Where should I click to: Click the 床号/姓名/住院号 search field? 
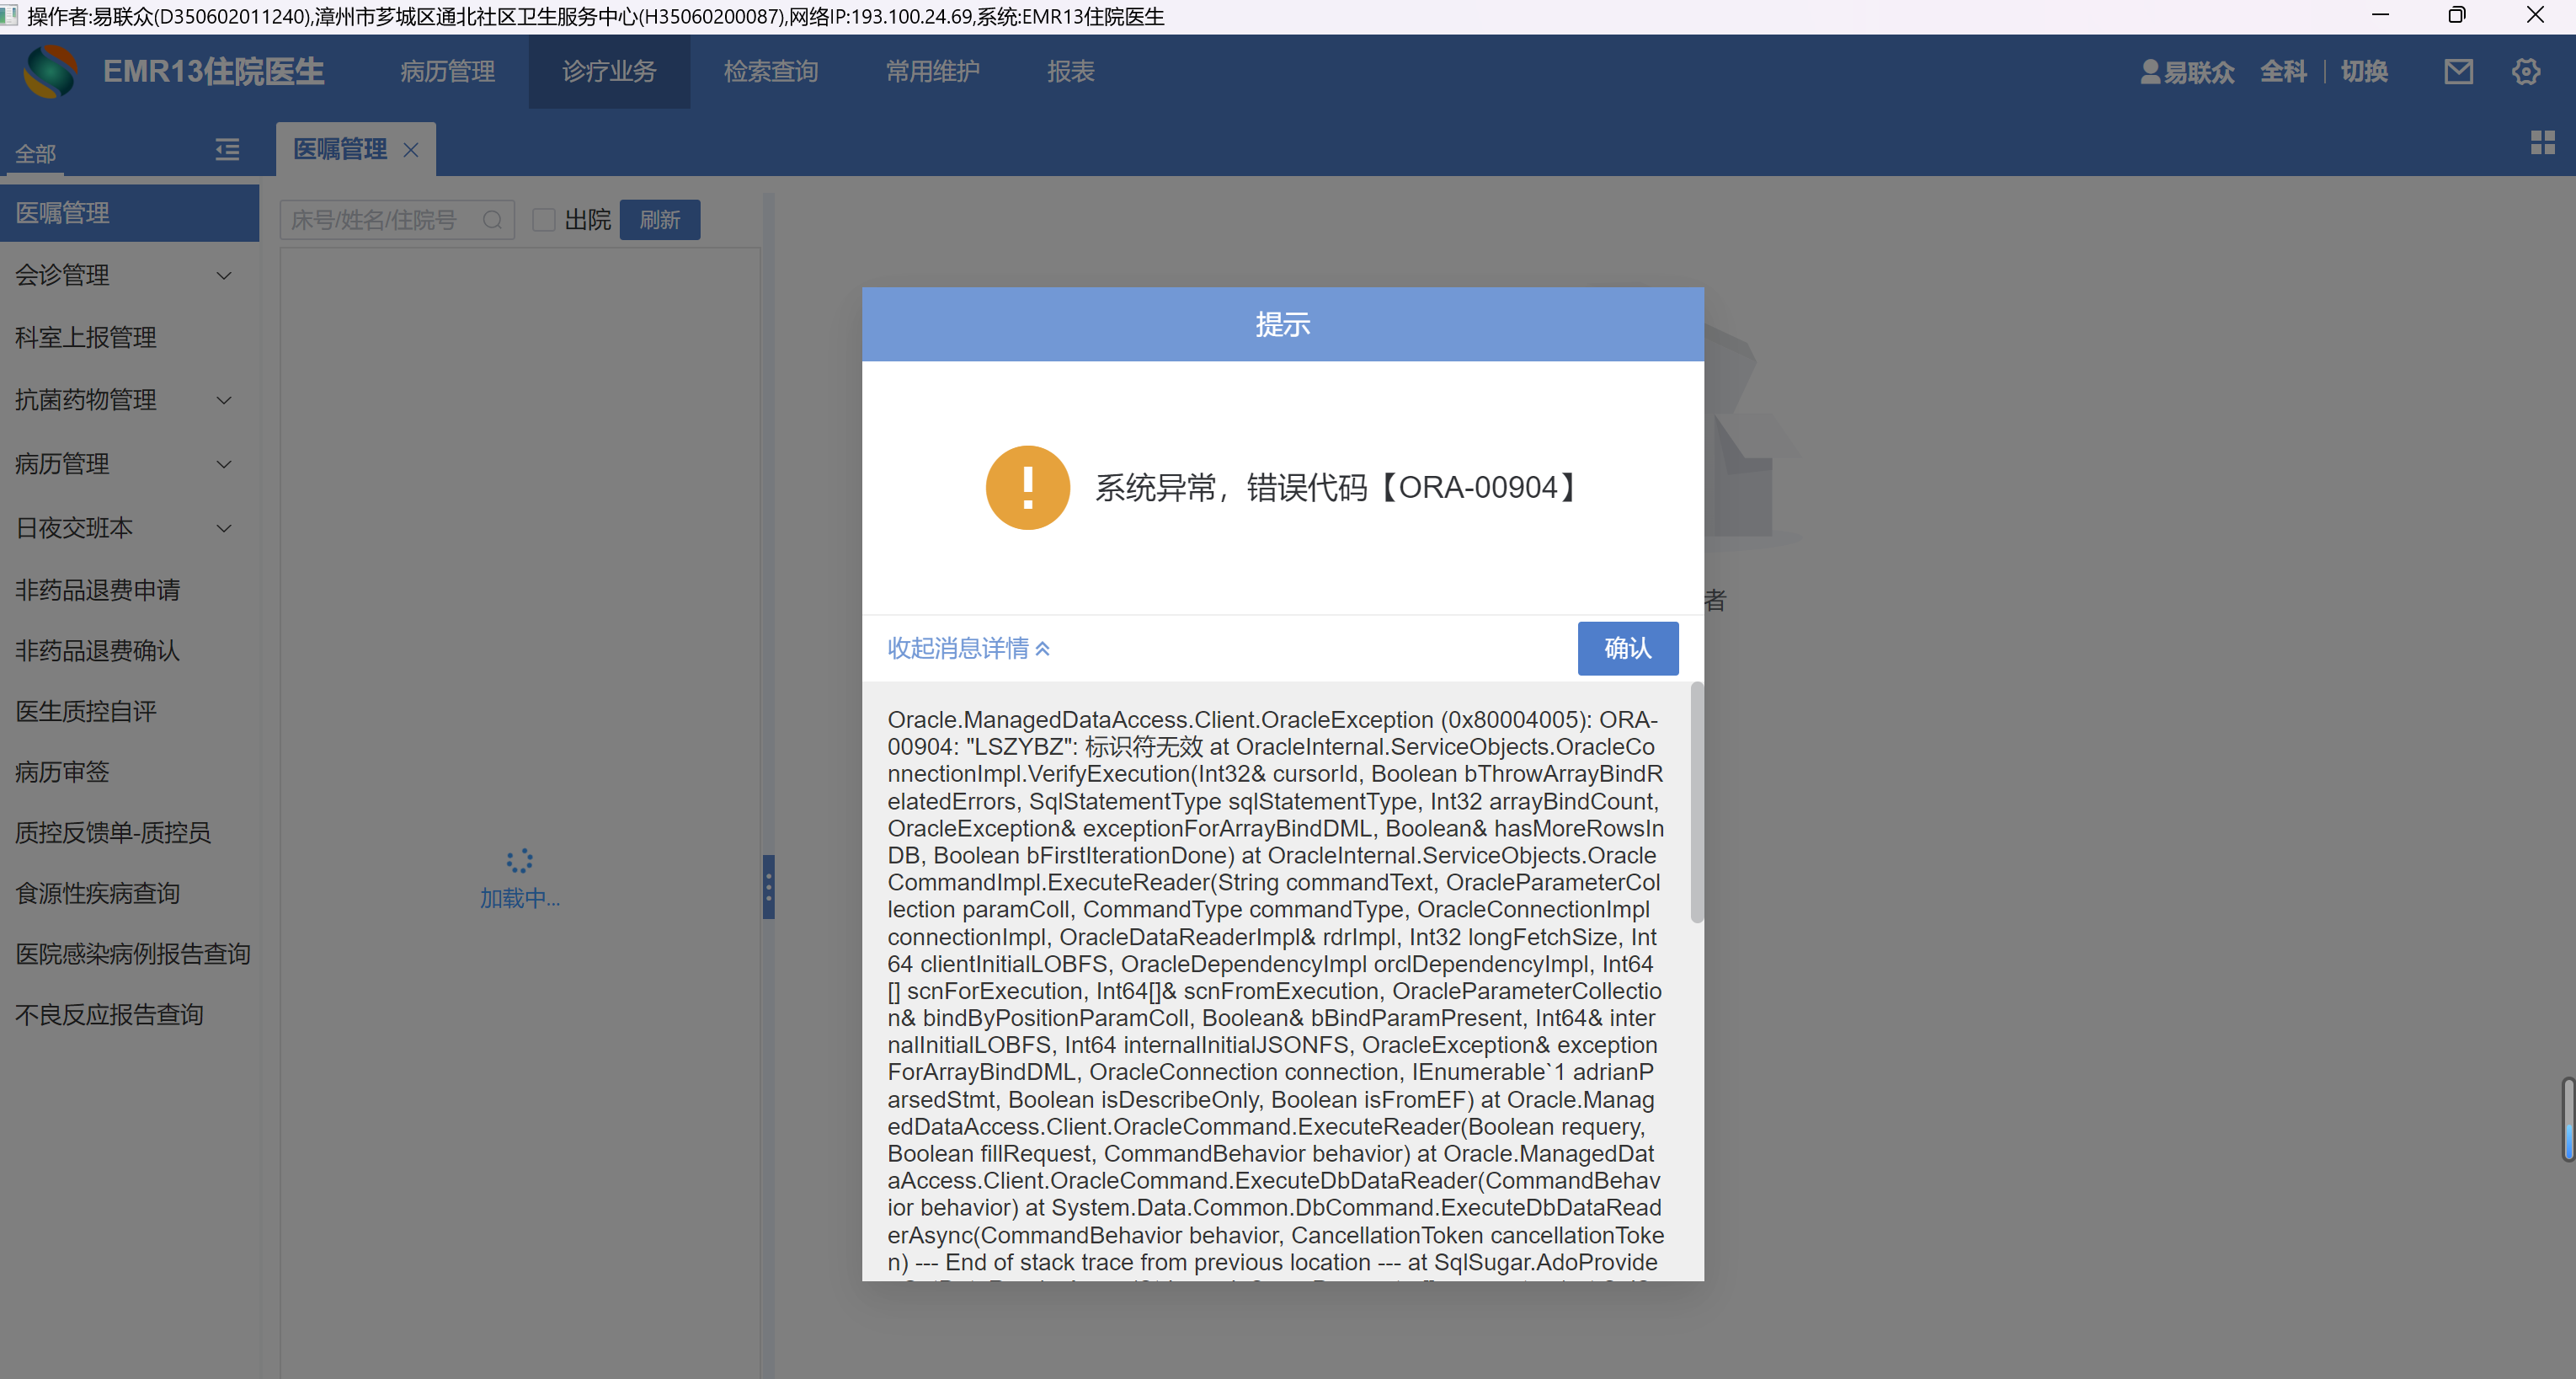(x=380, y=220)
